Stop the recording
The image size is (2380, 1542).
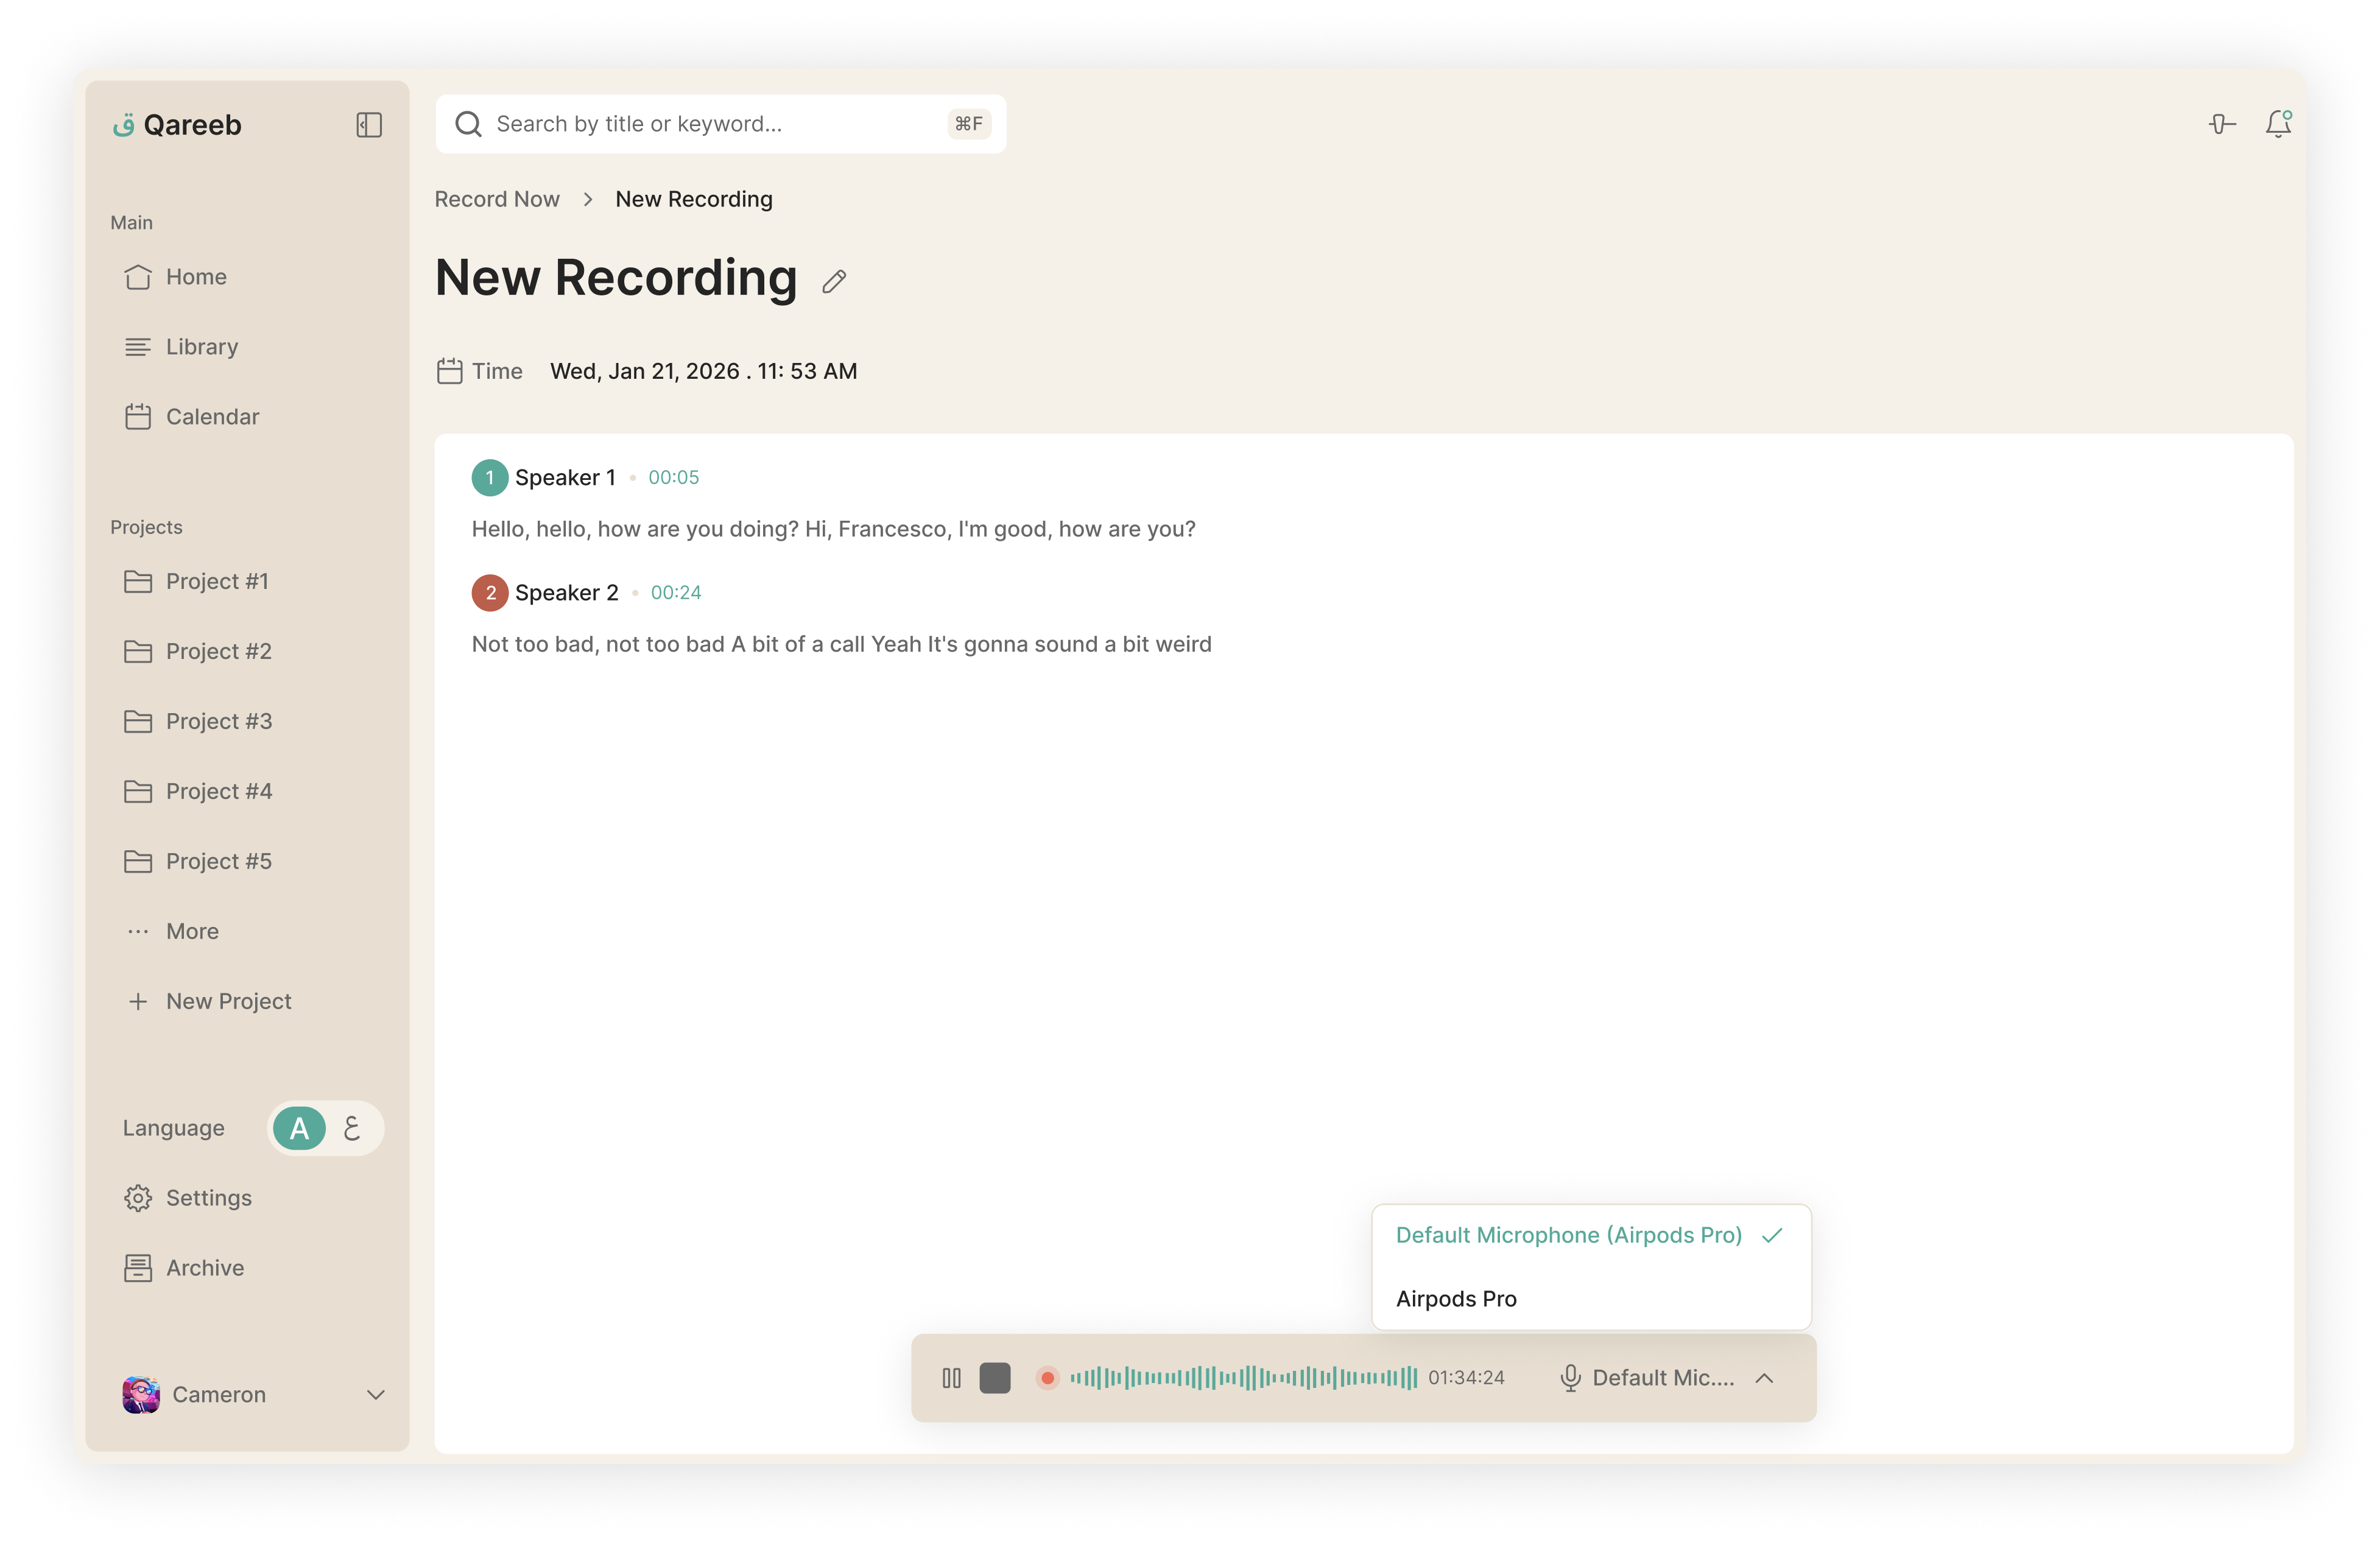pyautogui.click(x=995, y=1378)
